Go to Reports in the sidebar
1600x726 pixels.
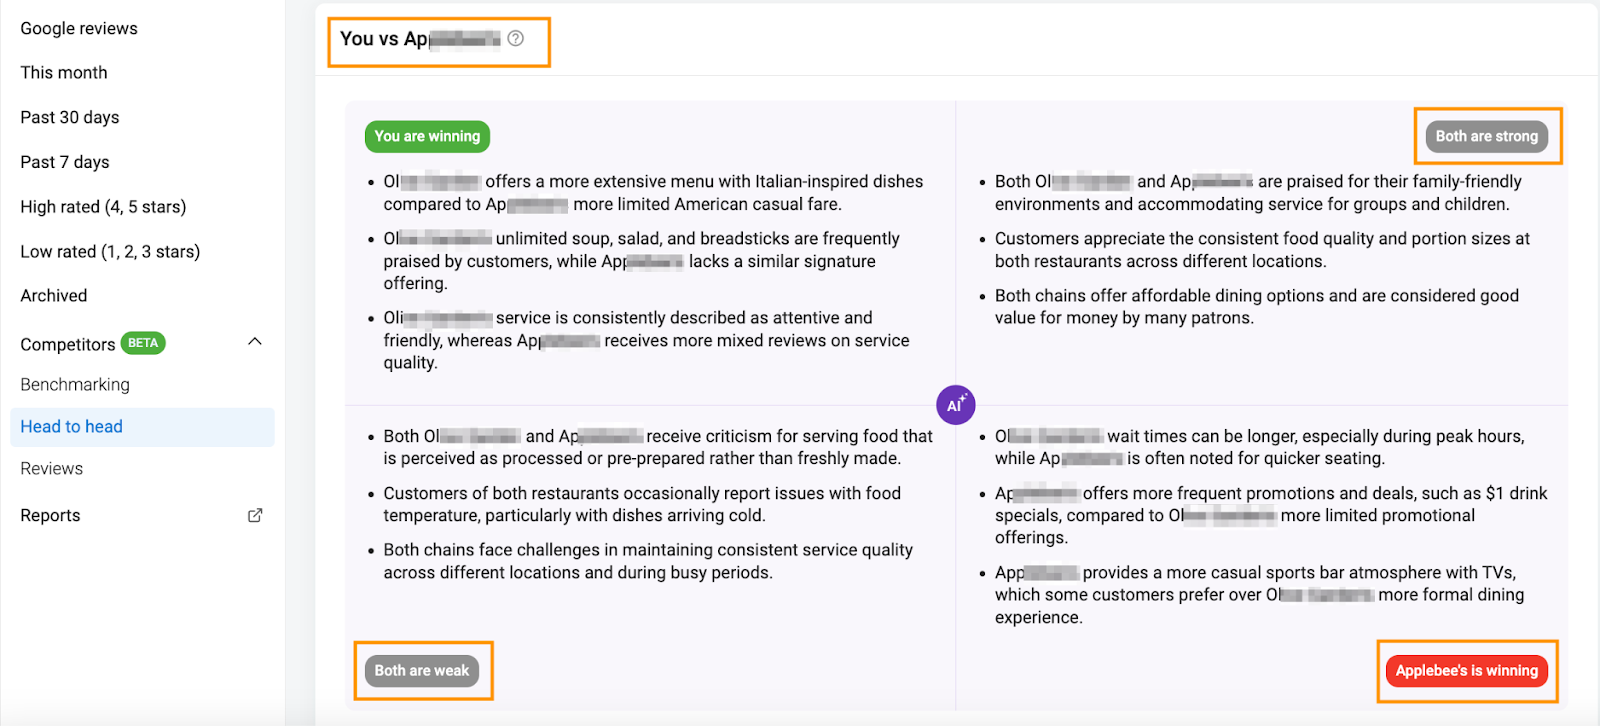tap(50, 515)
